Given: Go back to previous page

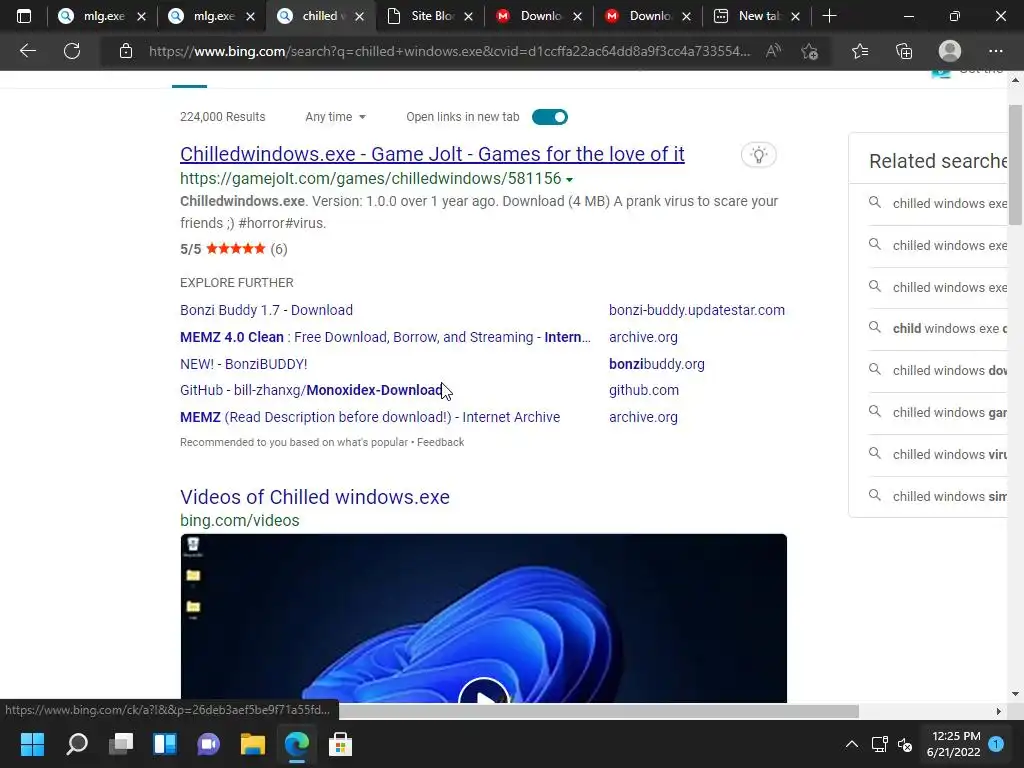Looking at the screenshot, I should click(x=27, y=51).
